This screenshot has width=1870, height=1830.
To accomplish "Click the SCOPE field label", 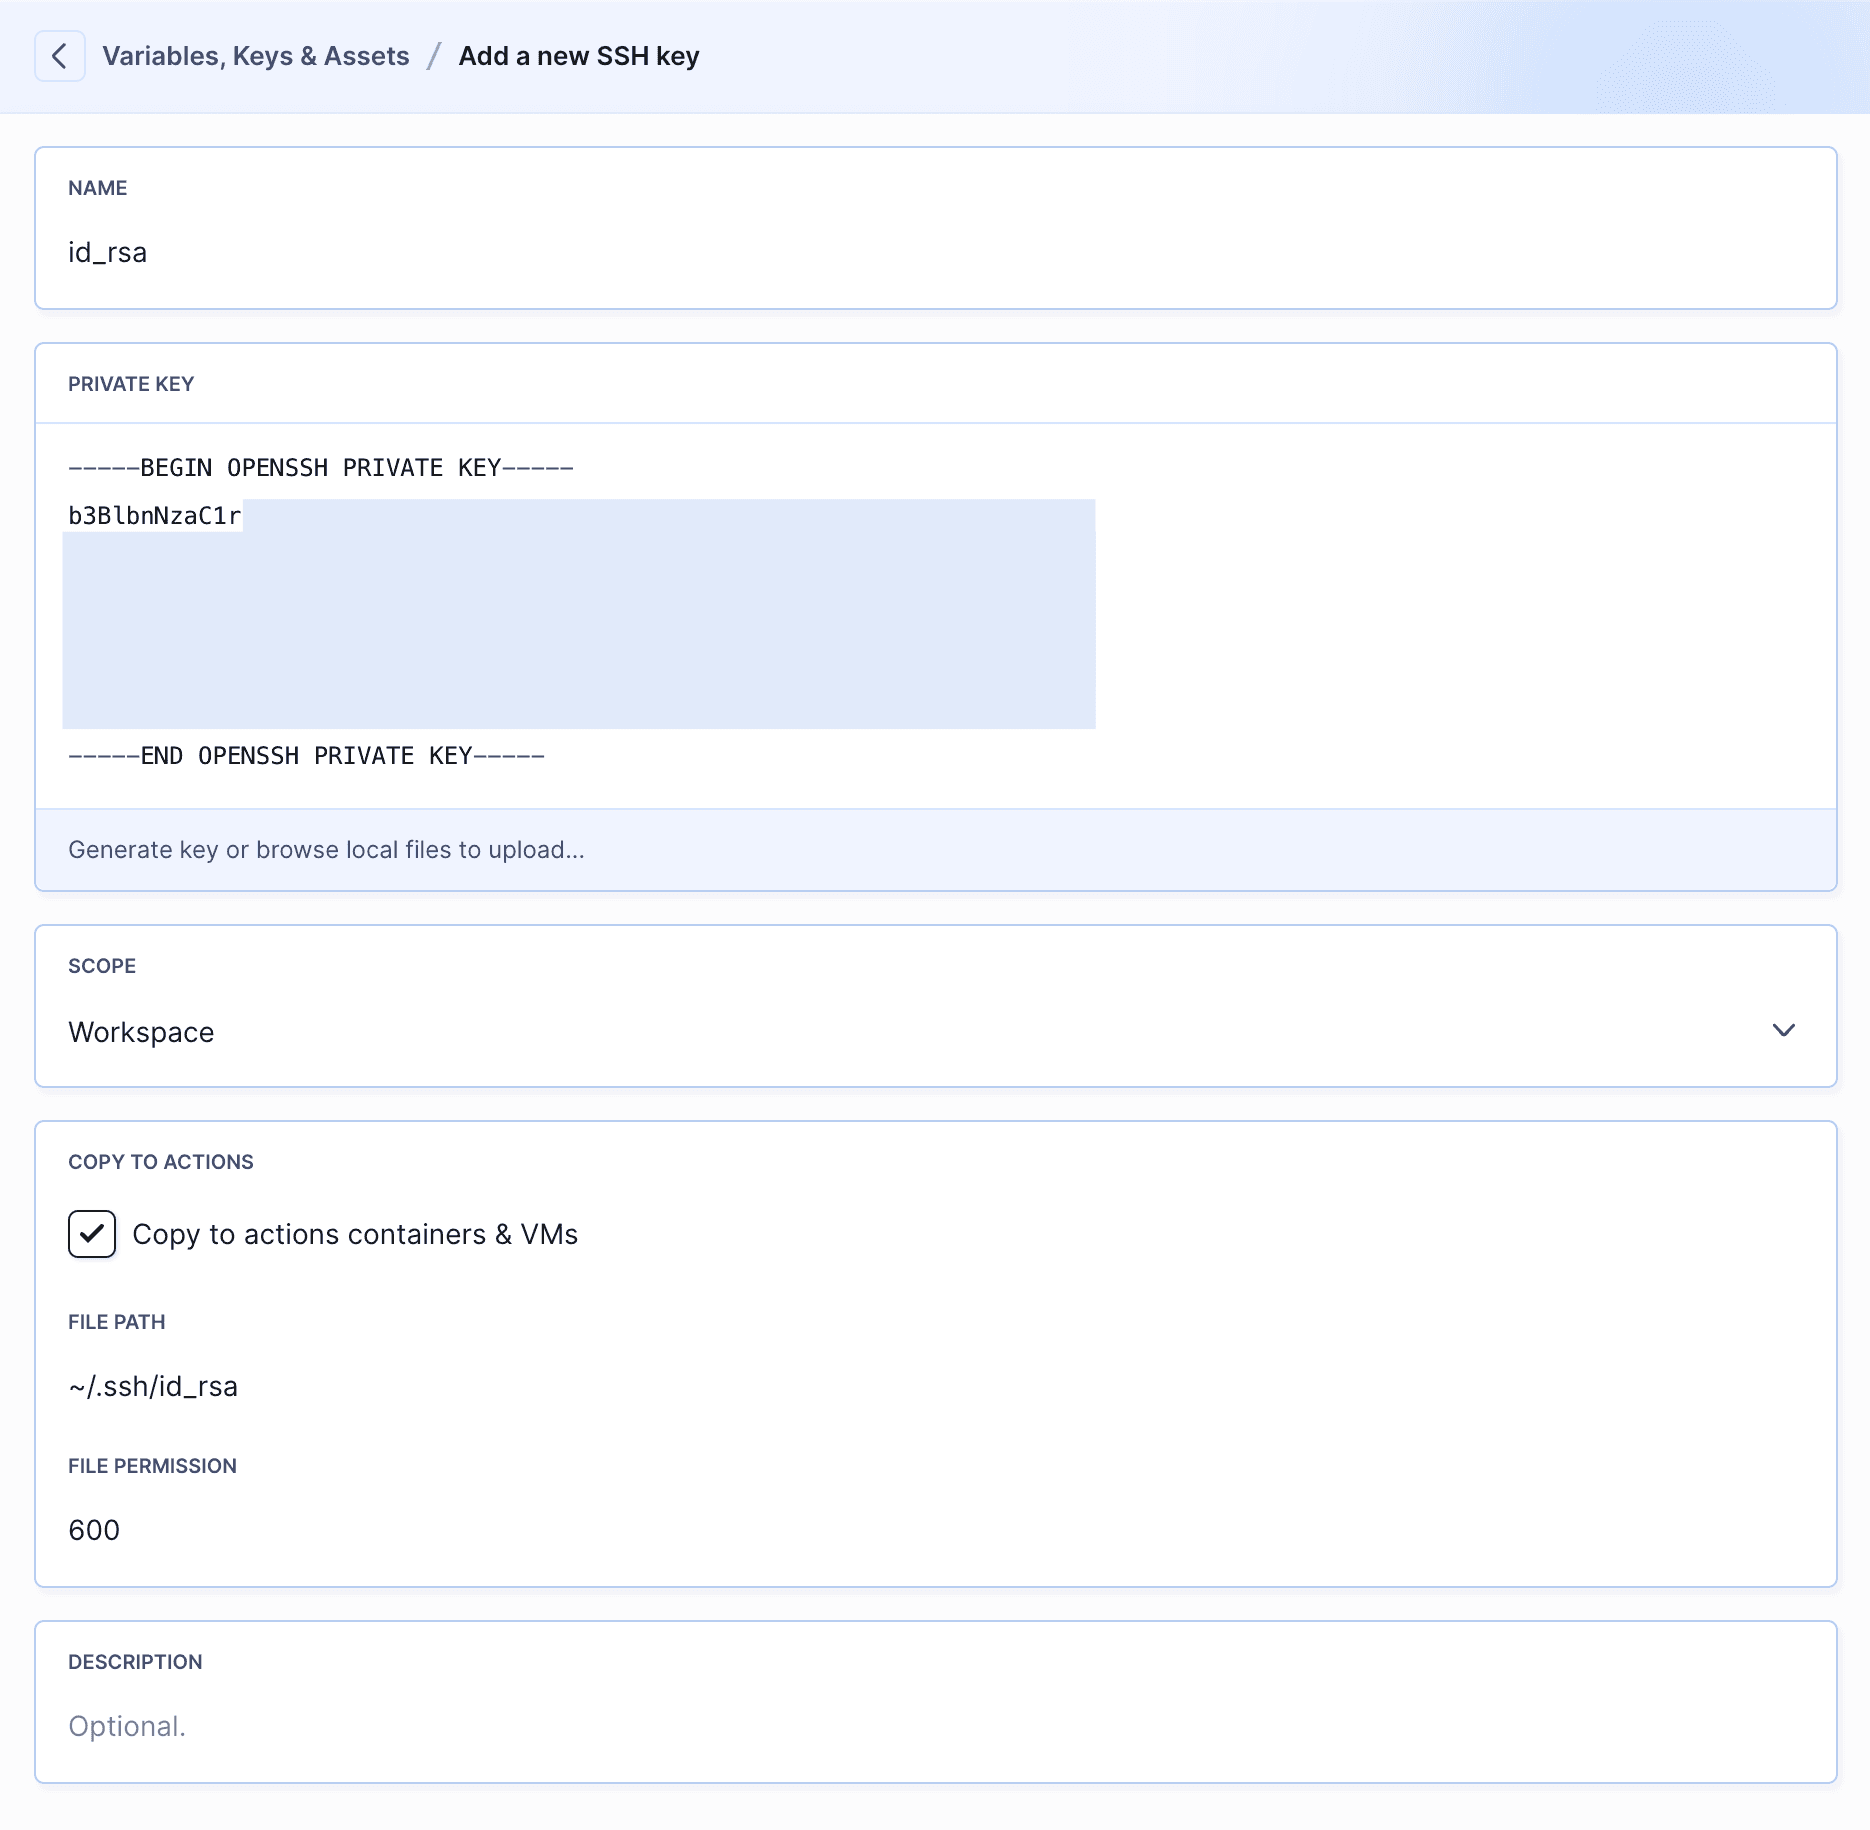I will (102, 966).
